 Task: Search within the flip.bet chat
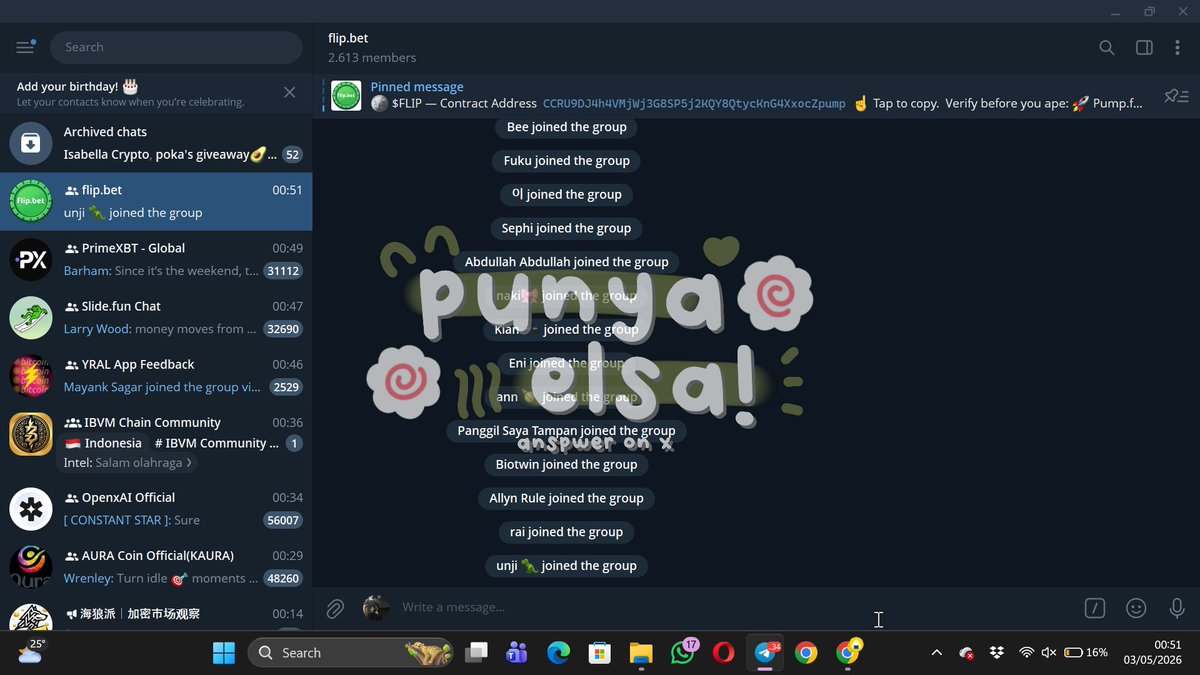1106,47
